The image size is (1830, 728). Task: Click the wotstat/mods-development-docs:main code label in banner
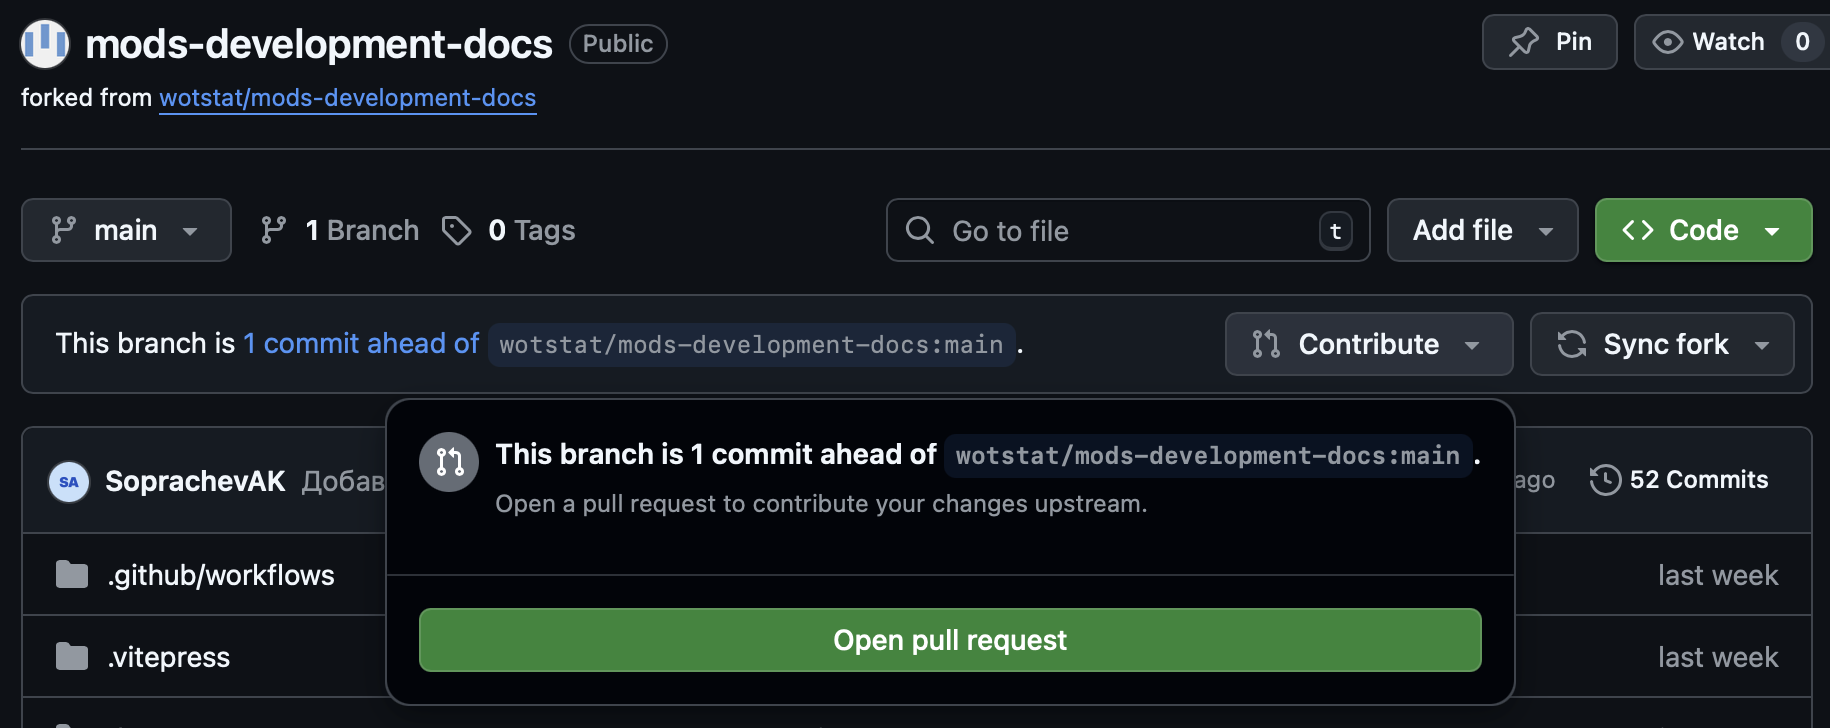tap(752, 345)
